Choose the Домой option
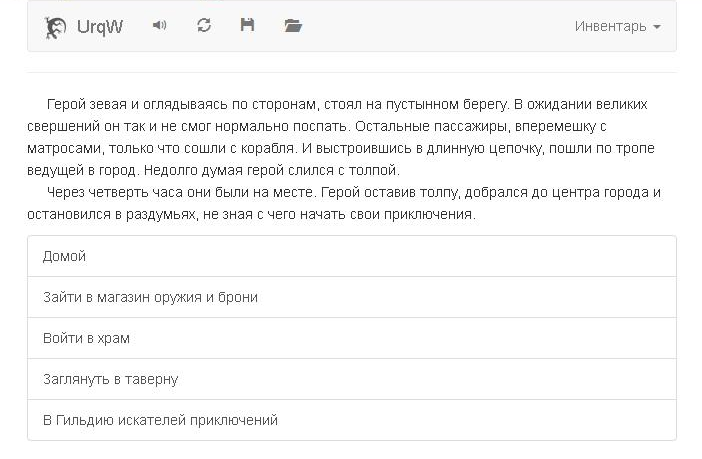Screen dimensions: 702x459 coord(65,256)
